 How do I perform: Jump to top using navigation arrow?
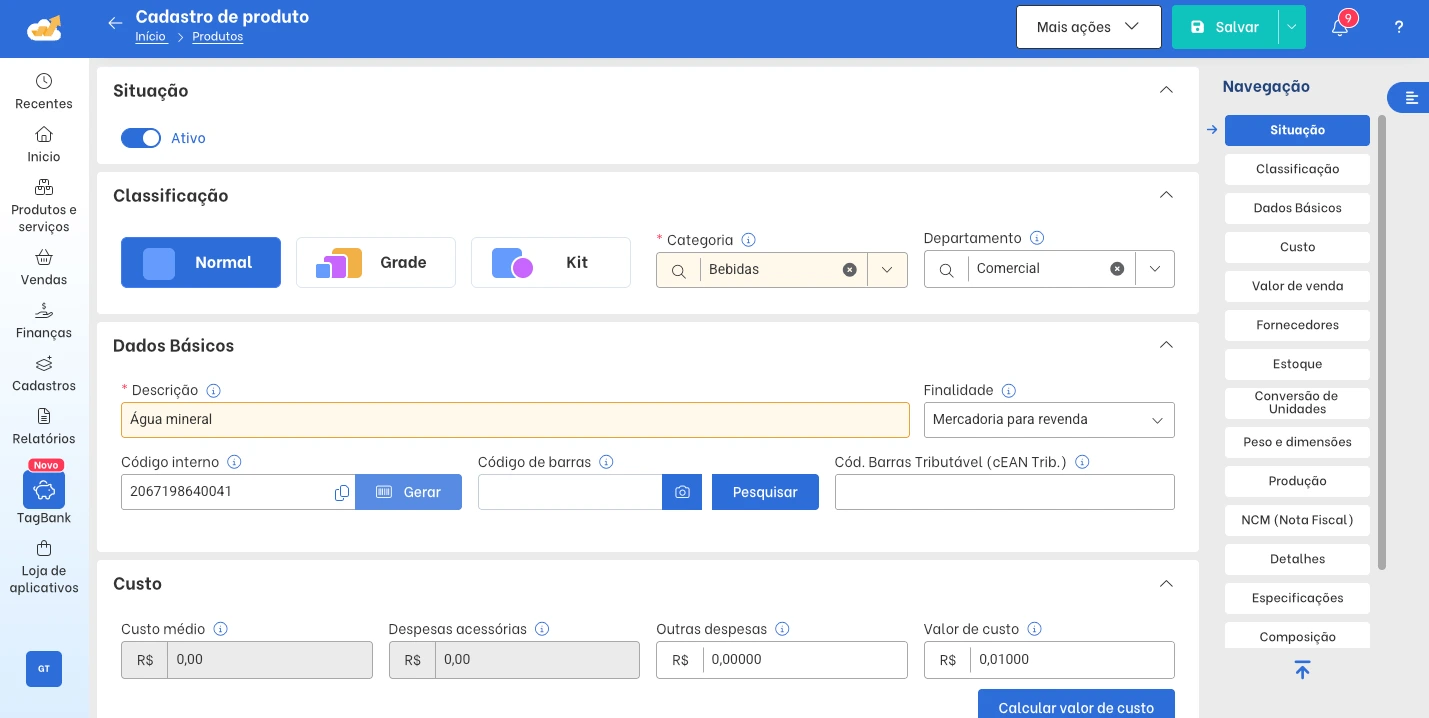pos(1302,670)
